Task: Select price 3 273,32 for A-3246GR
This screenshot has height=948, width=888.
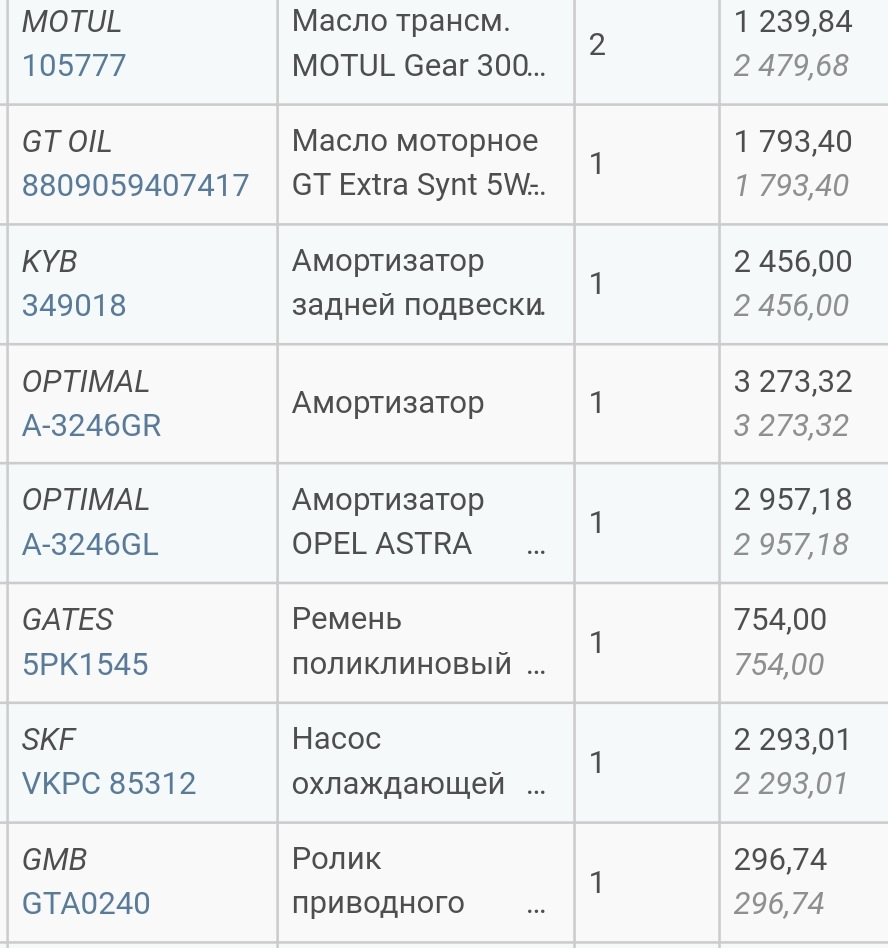Action: tap(792, 382)
